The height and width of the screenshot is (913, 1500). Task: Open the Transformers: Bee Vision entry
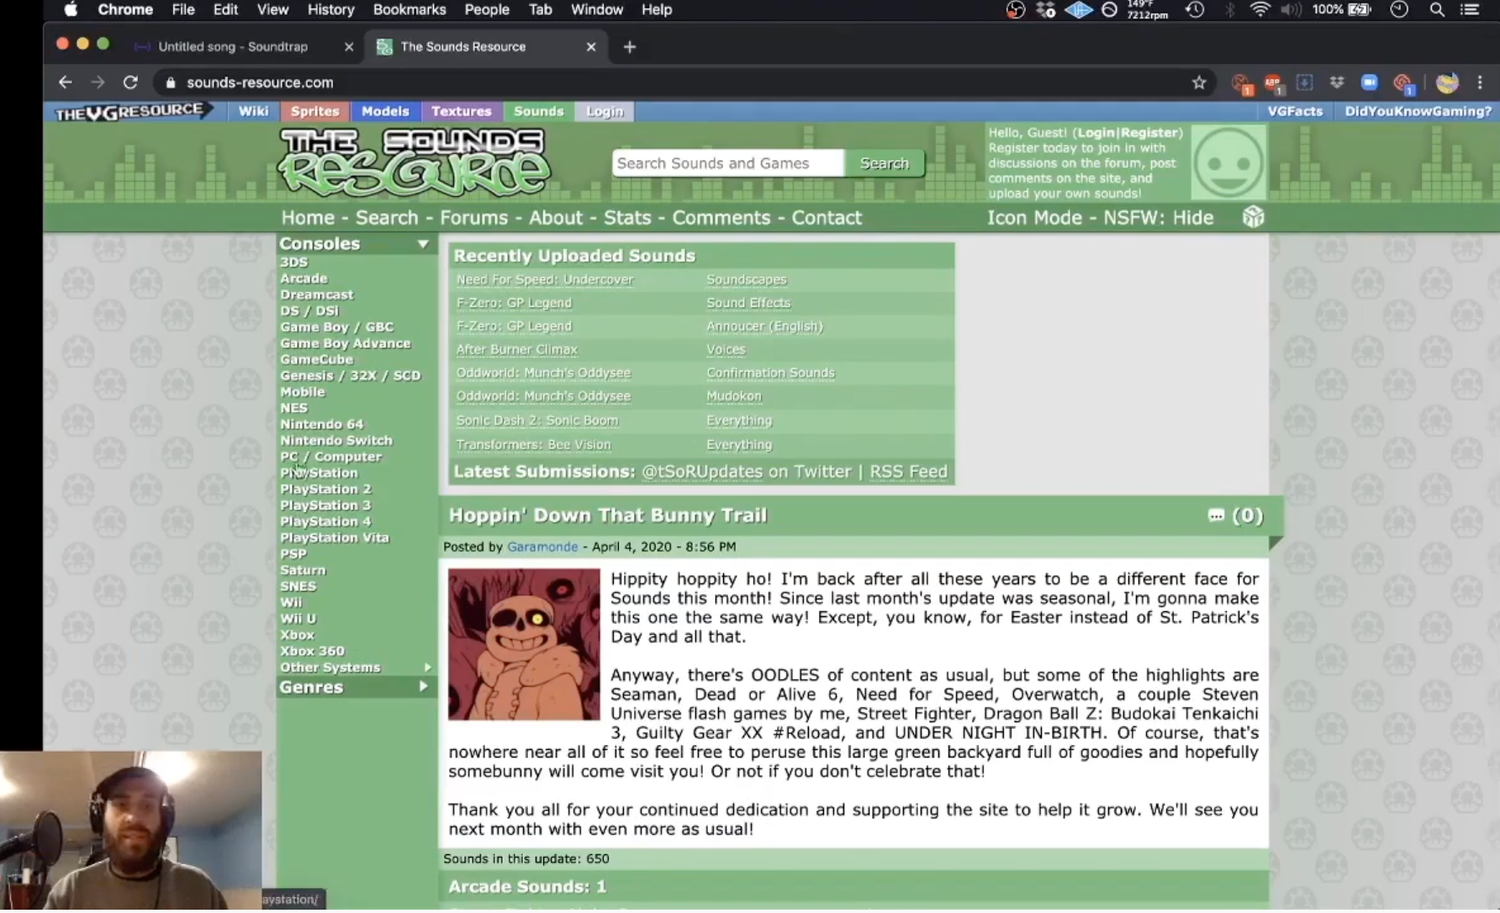(x=533, y=444)
